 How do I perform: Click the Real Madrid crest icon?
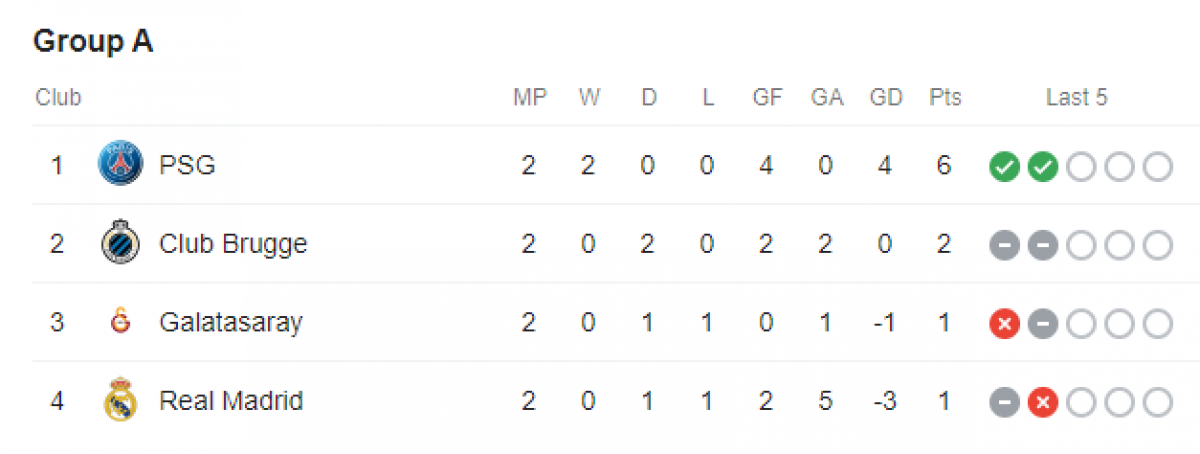[120, 401]
